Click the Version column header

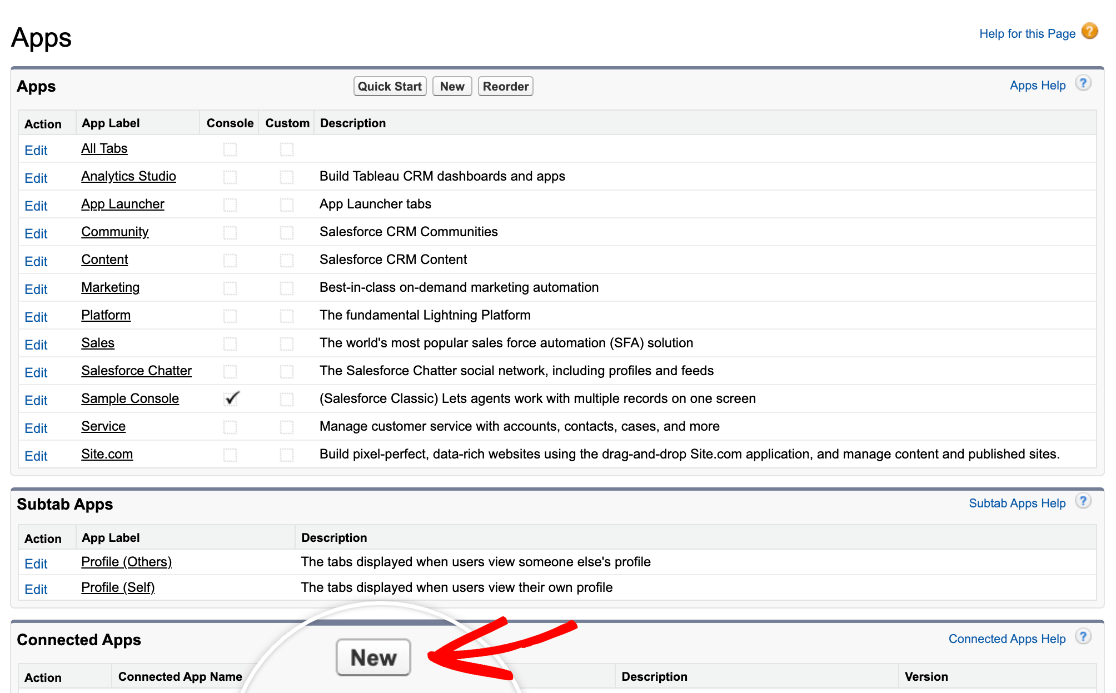(926, 677)
